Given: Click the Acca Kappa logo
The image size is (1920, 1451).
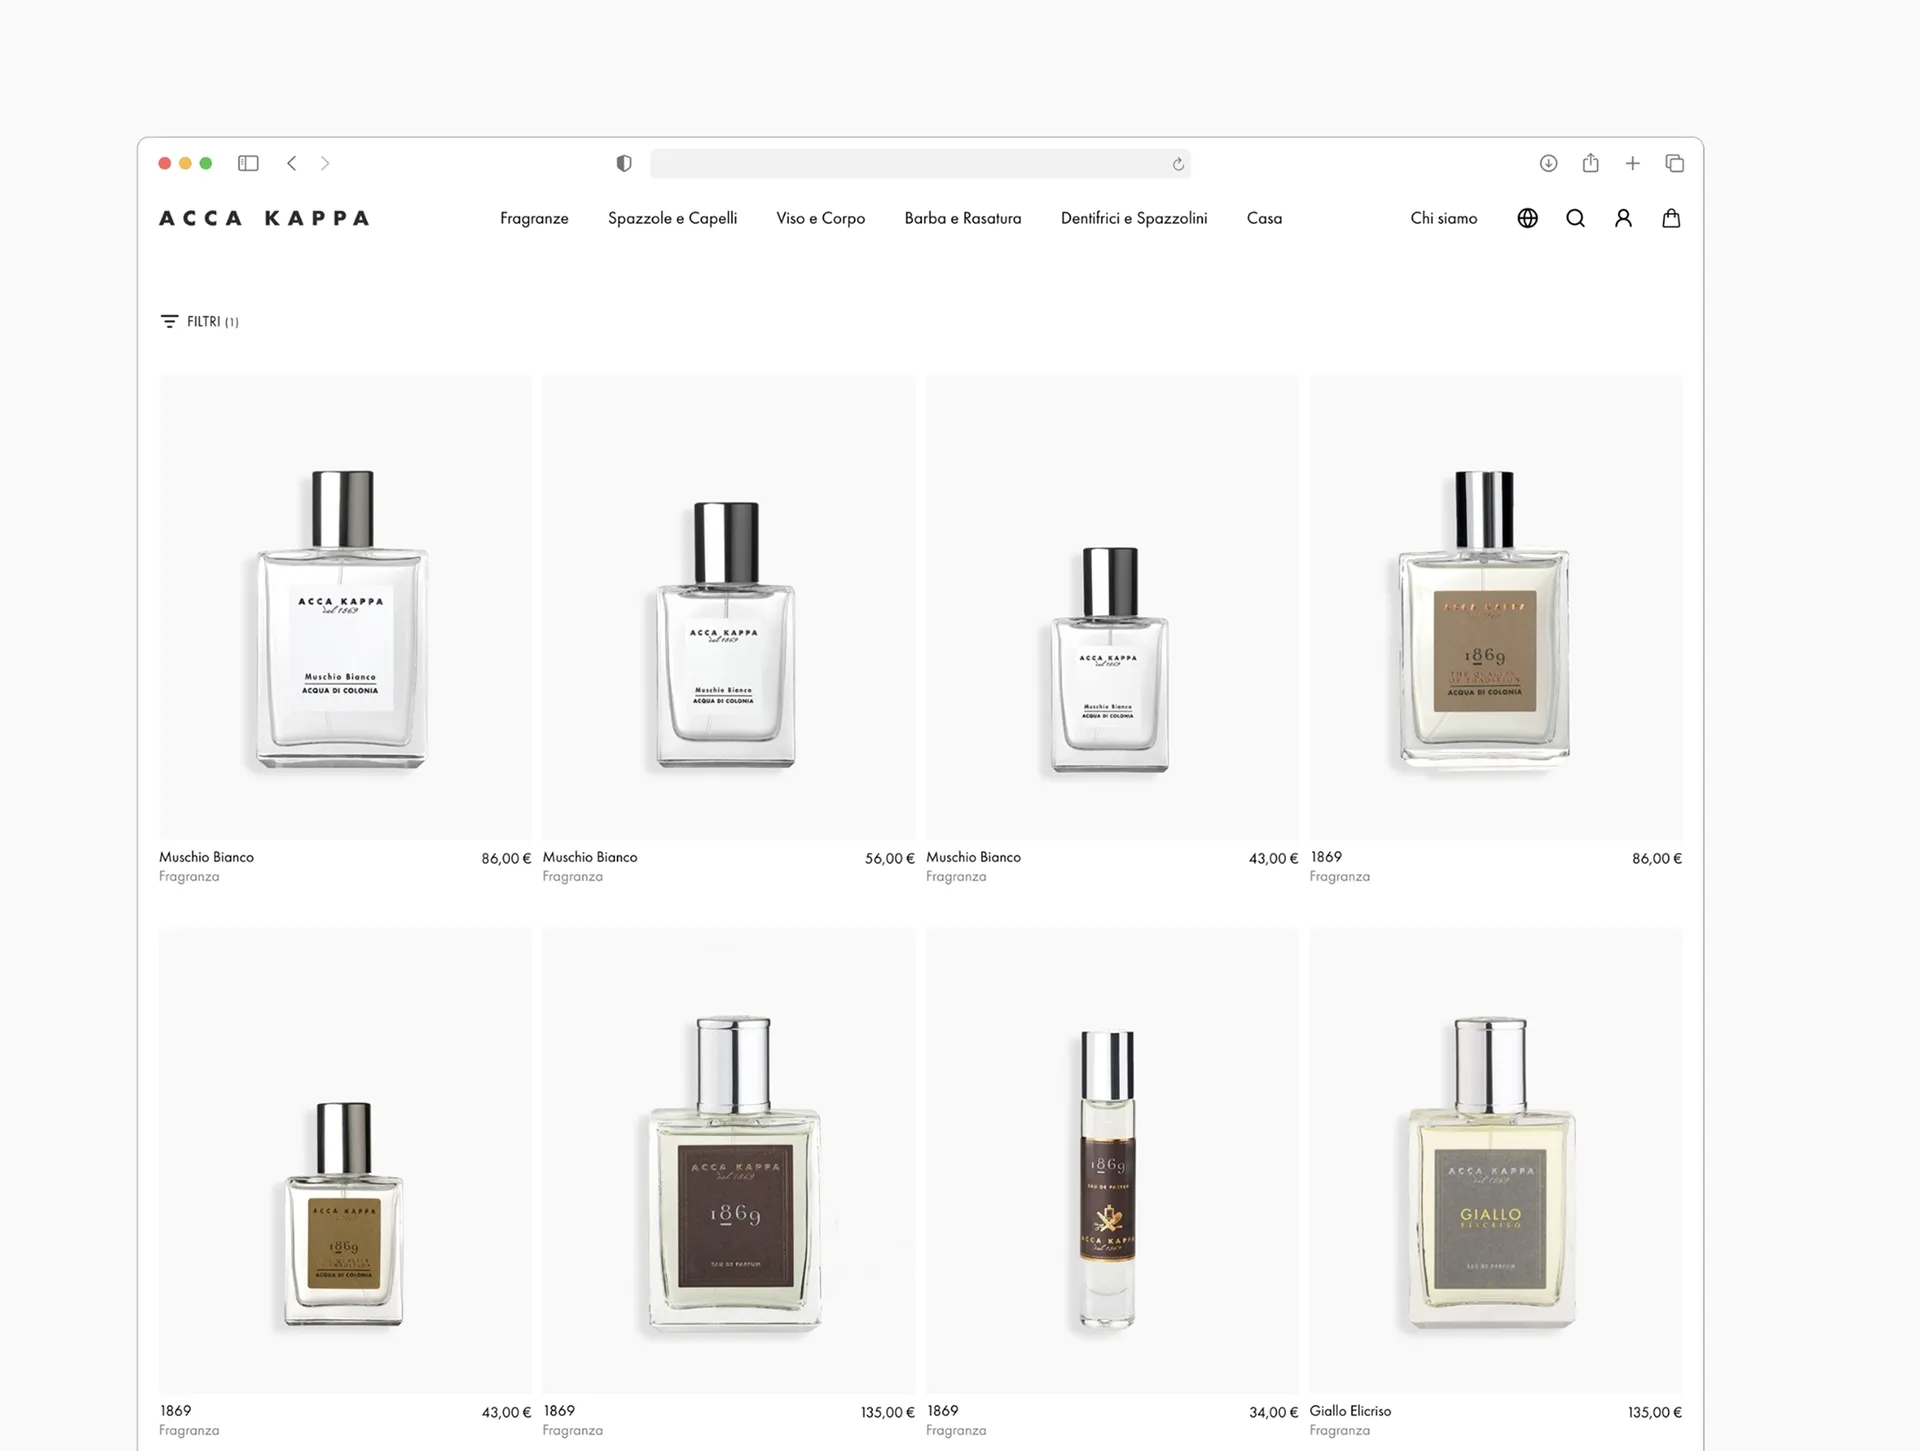Looking at the screenshot, I should pyautogui.click(x=263, y=218).
